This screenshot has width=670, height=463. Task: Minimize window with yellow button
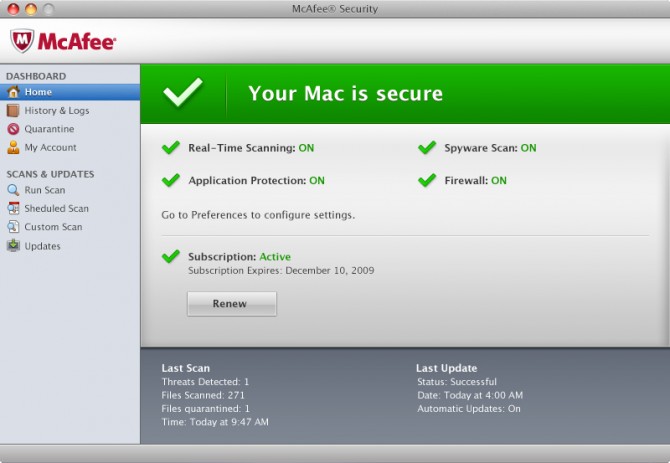(x=31, y=9)
